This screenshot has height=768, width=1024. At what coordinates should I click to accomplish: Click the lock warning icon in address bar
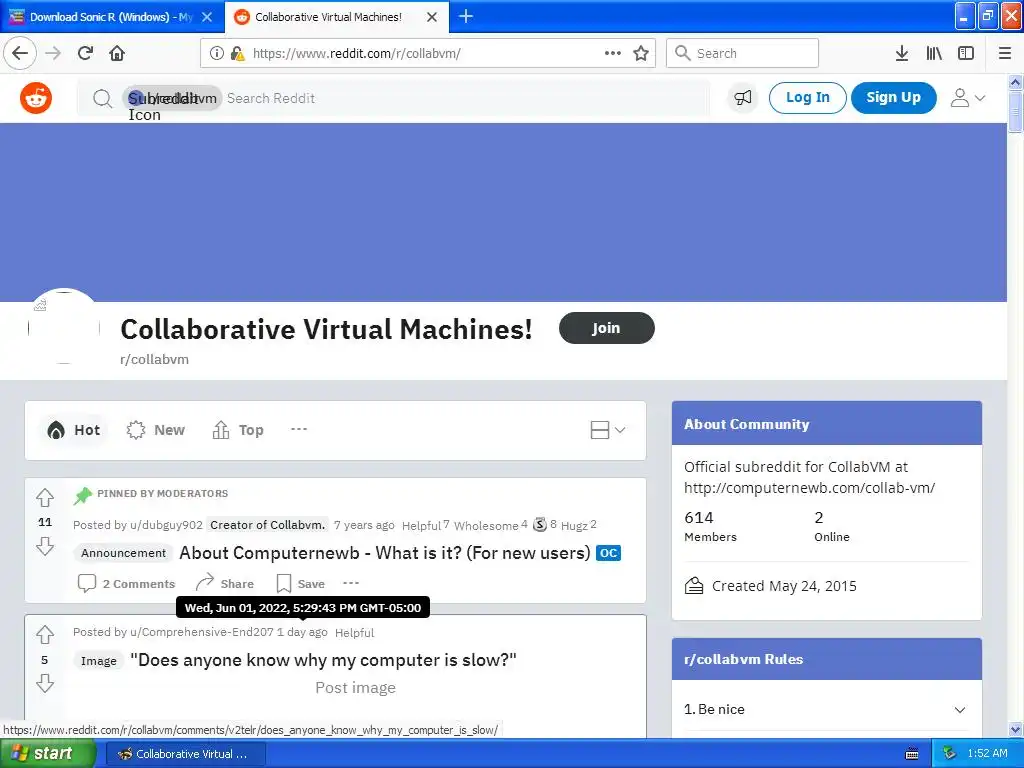point(238,53)
